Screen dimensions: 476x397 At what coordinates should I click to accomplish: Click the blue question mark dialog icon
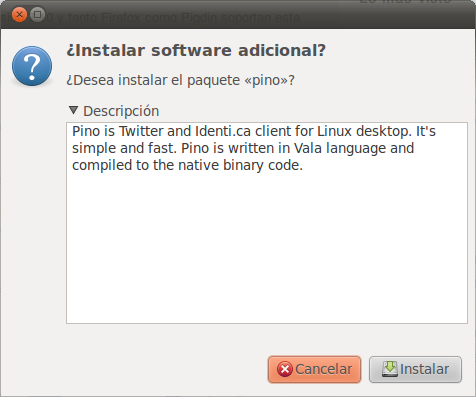32,66
